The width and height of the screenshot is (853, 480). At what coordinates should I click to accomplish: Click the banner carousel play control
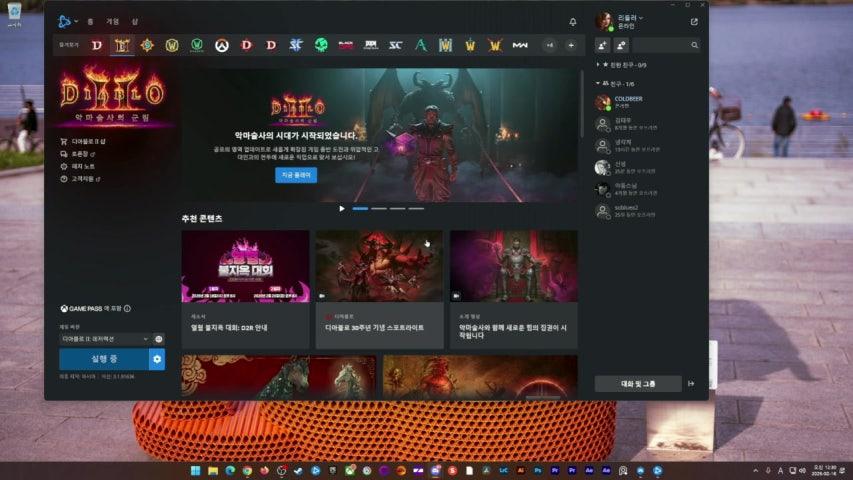[342, 208]
